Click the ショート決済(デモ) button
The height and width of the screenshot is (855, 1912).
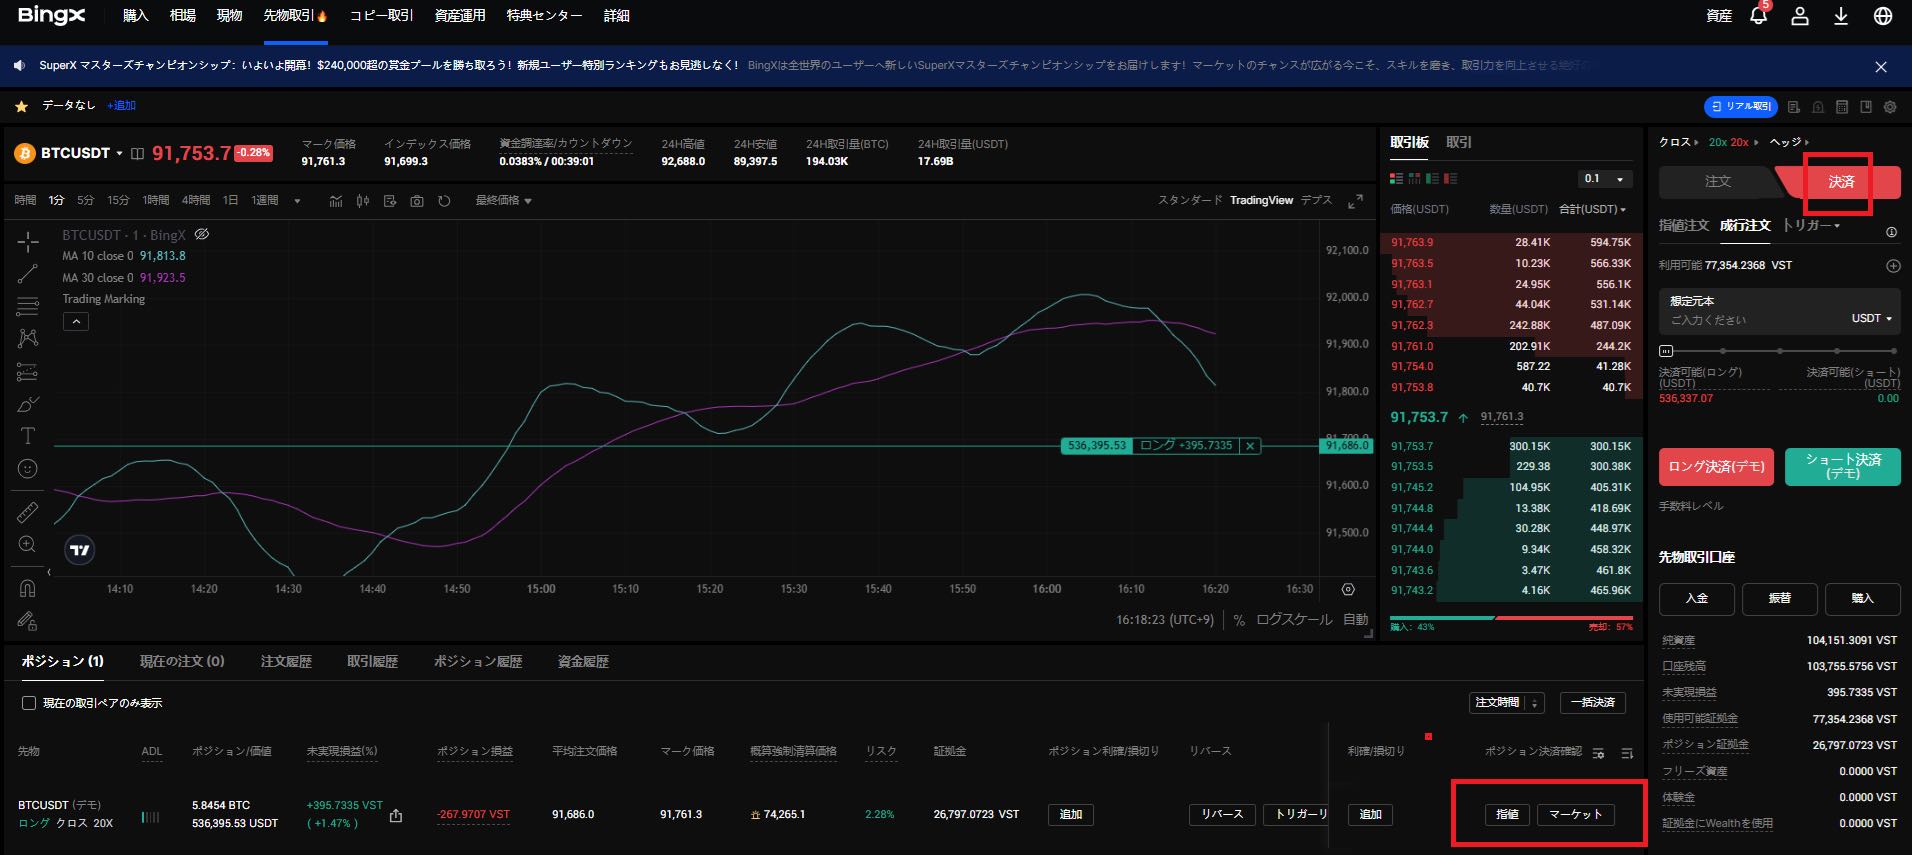(1842, 467)
